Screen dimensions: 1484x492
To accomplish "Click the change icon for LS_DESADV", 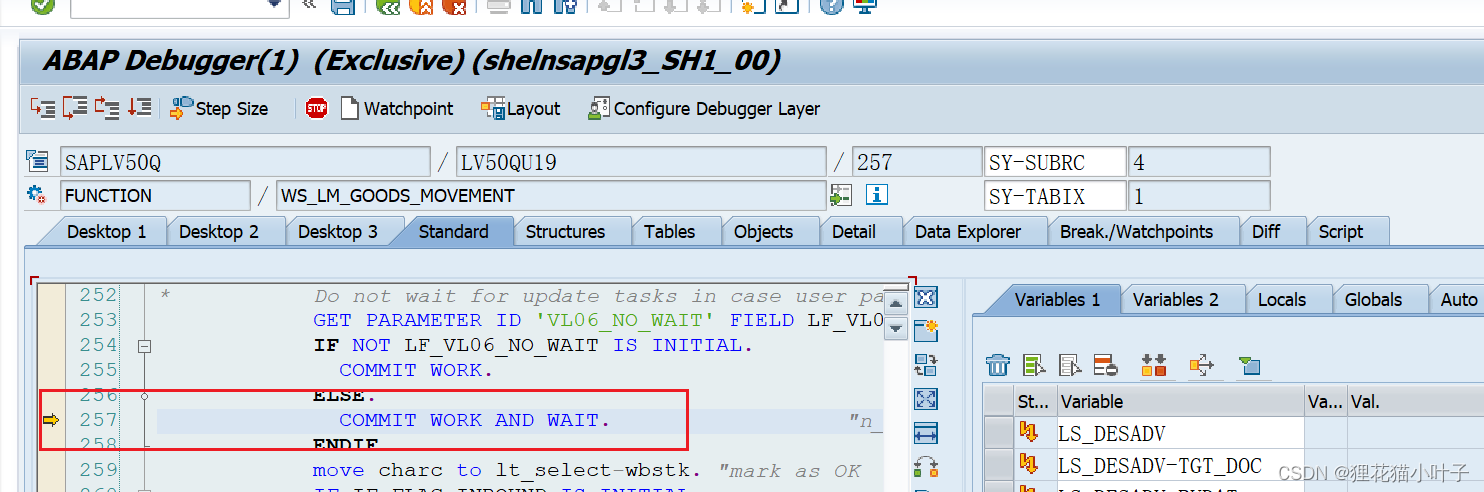I will tap(1028, 433).
